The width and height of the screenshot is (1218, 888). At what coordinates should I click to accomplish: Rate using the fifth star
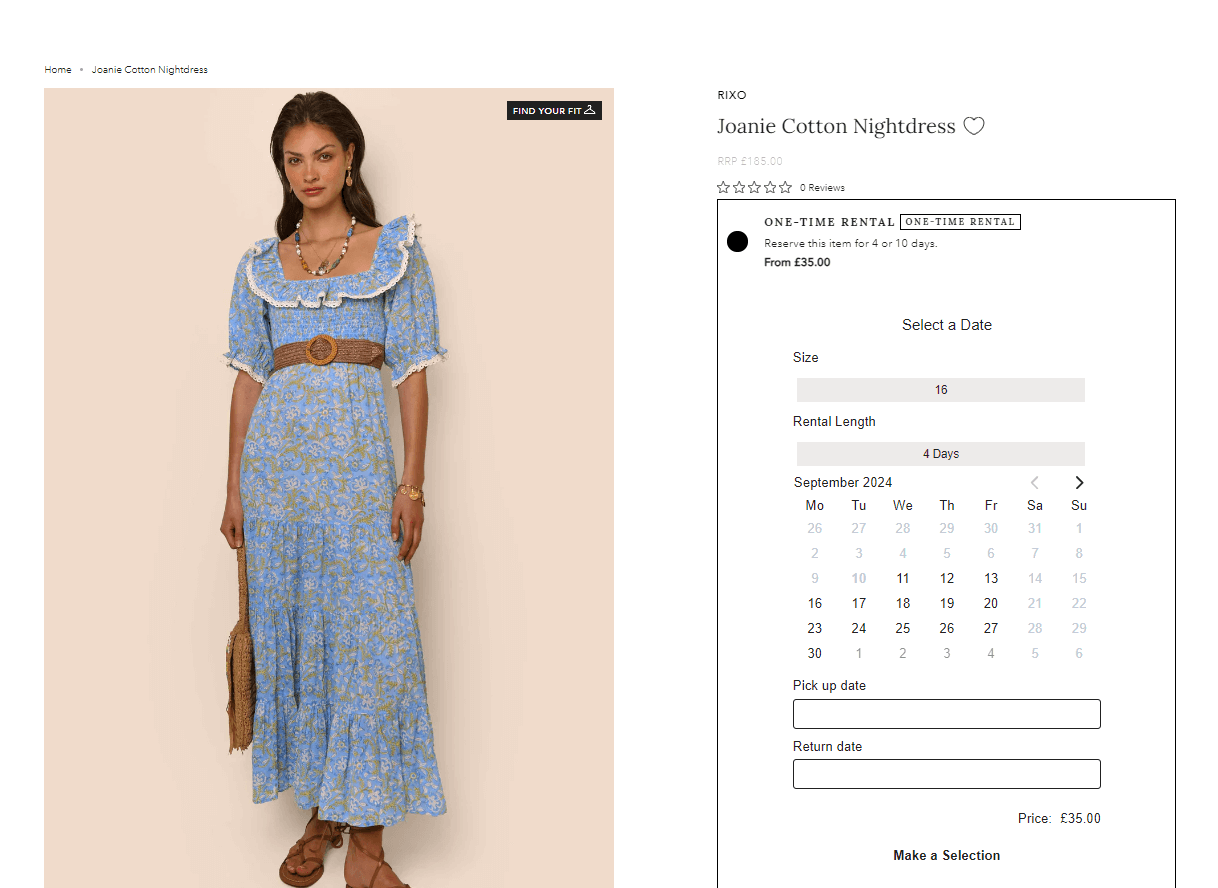(785, 187)
